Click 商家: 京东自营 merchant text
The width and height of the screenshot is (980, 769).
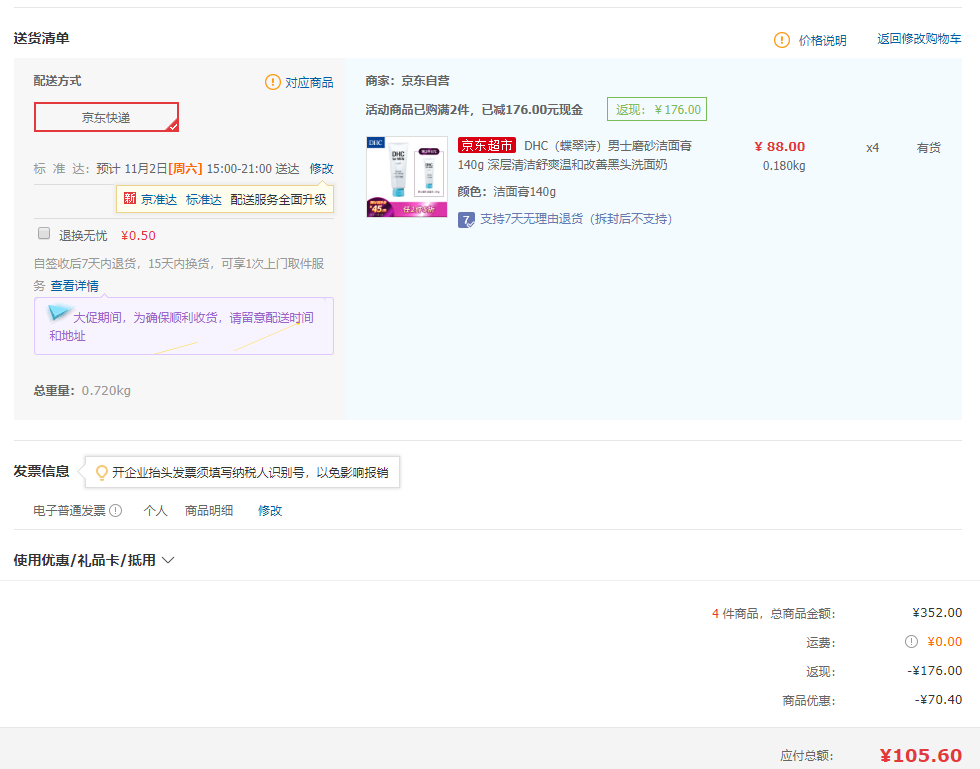pos(408,81)
